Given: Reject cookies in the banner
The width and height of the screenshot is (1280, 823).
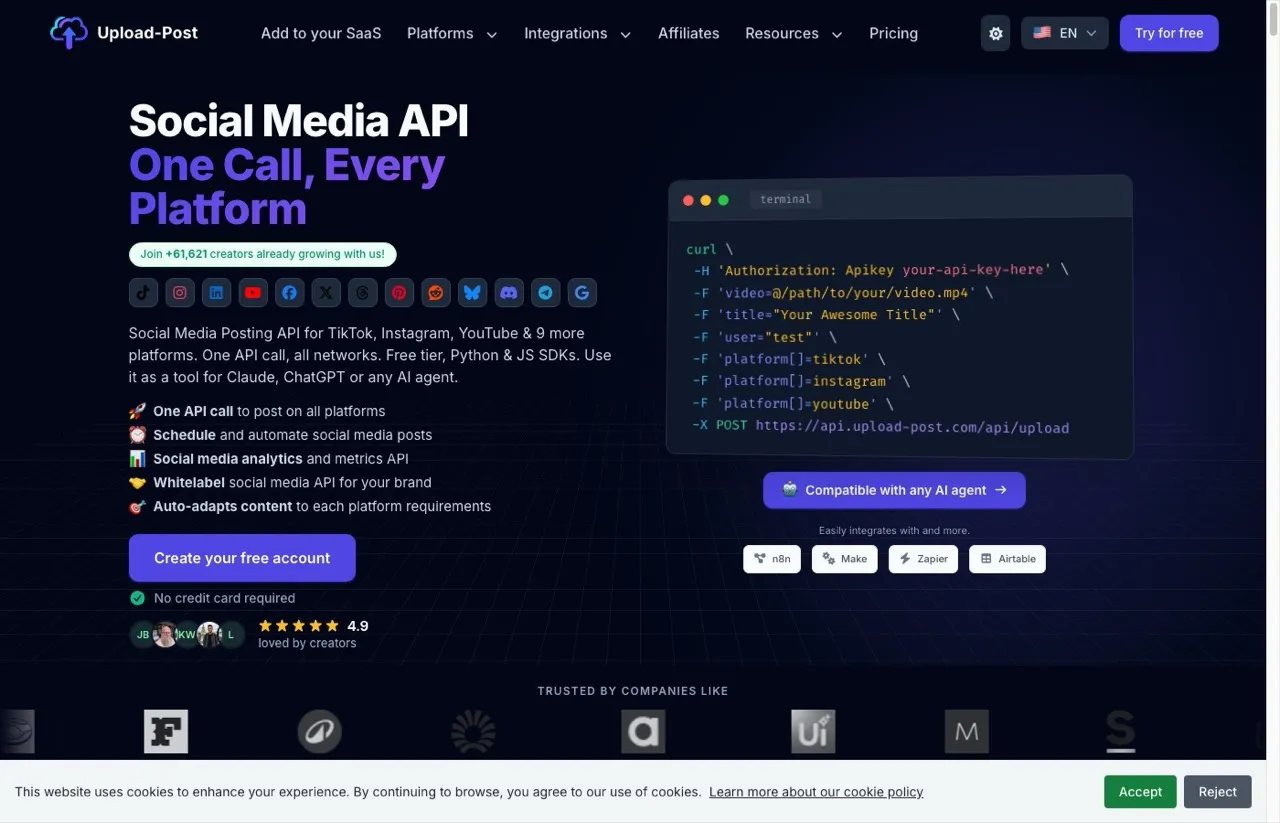Looking at the screenshot, I should point(1218,791).
